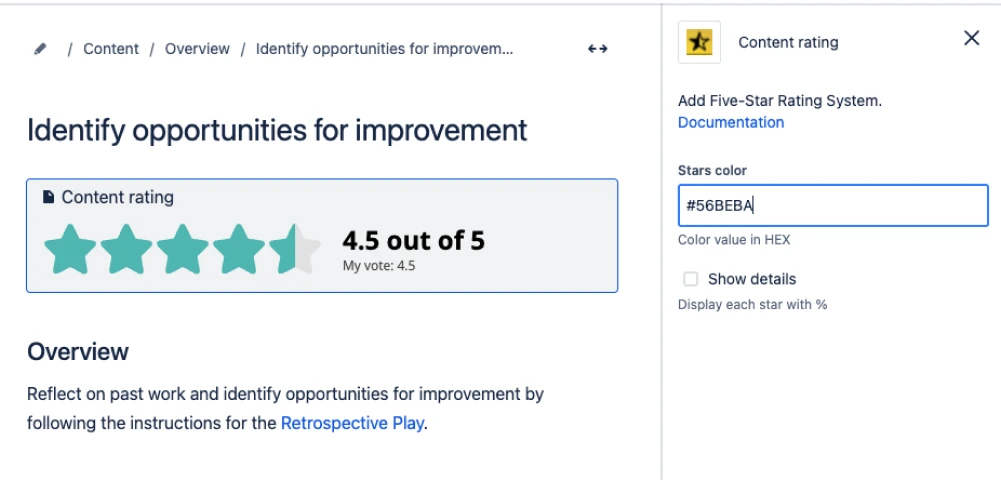Click the half-filled fifth star
The height and width of the screenshot is (480, 1001).
294,249
